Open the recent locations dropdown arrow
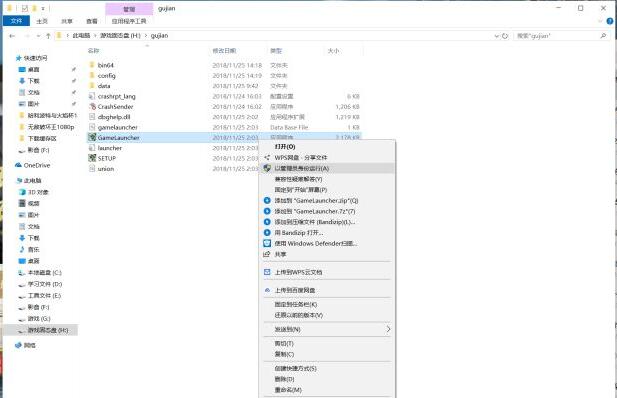Viewport: 617px width, 398px height. [38, 36]
